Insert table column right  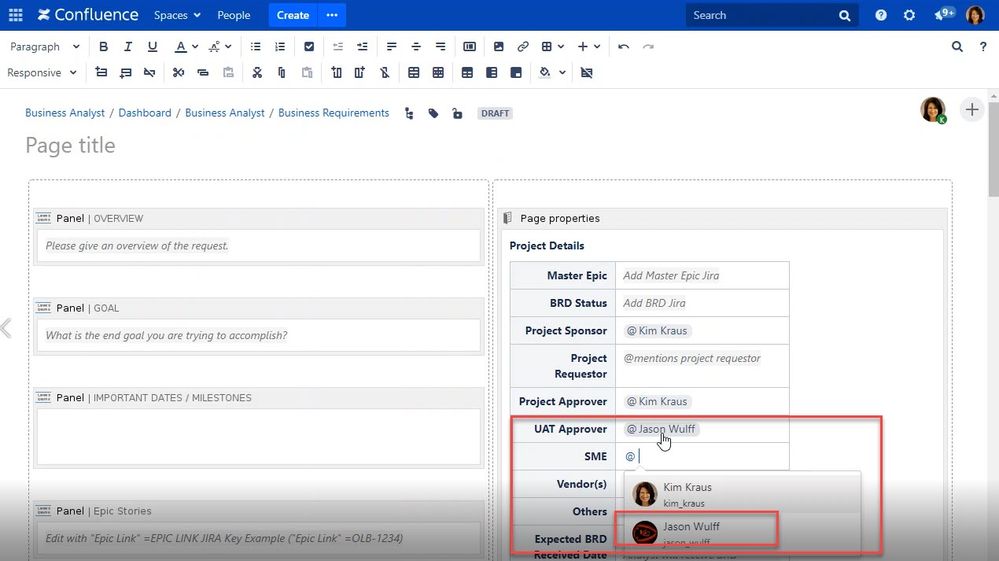click(360, 73)
